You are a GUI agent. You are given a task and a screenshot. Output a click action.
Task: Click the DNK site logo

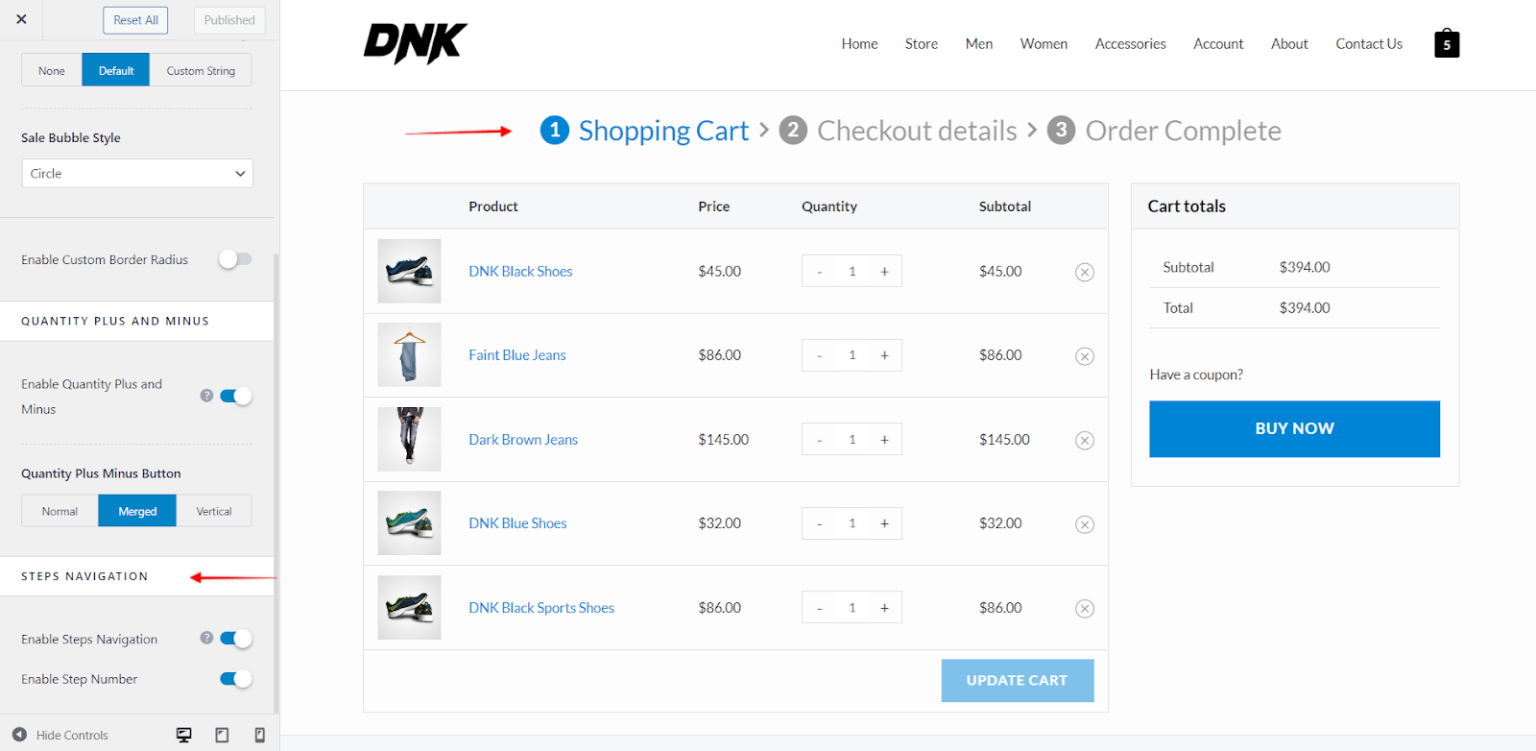pos(415,43)
